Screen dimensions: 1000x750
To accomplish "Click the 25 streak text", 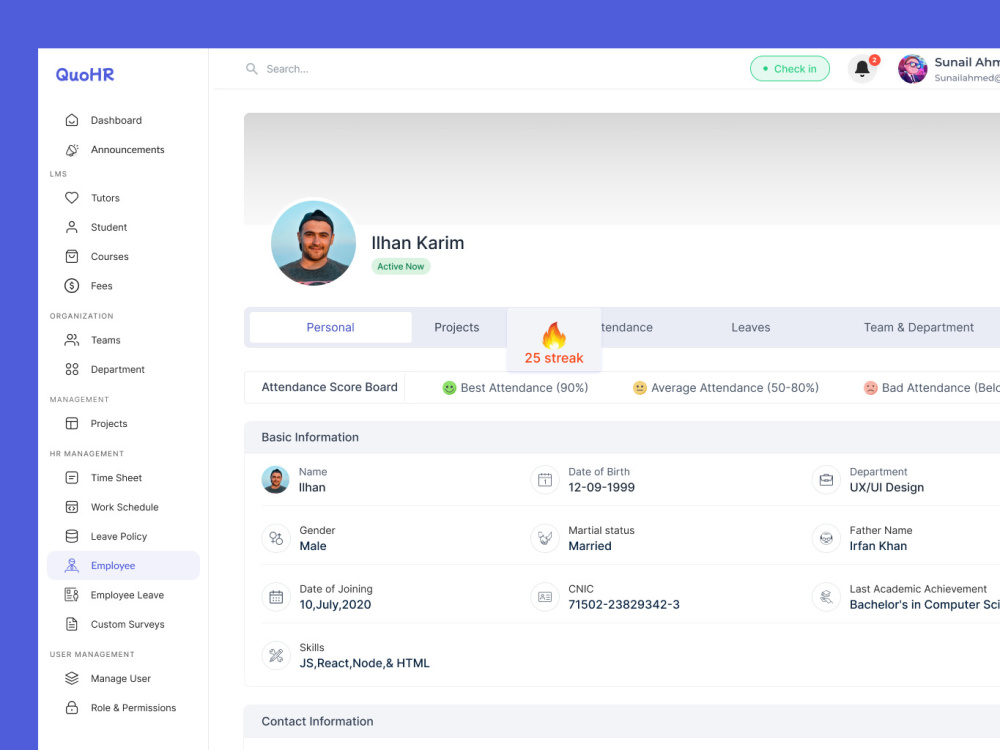I will point(554,358).
